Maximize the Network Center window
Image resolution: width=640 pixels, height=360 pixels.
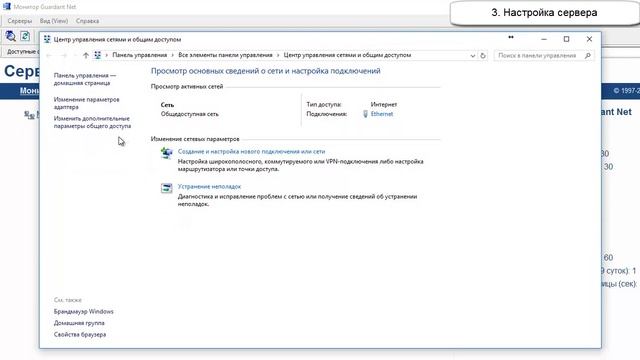tap(567, 39)
